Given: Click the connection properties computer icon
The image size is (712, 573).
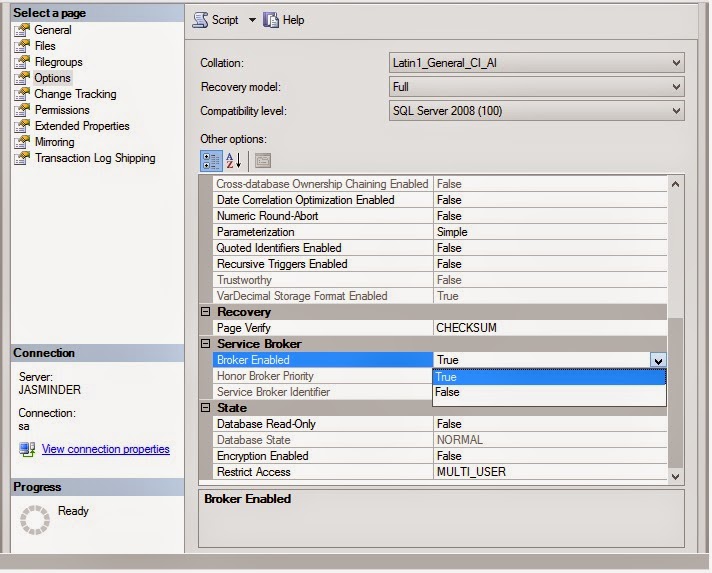Looking at the screenshot, I should click(27, 449).
